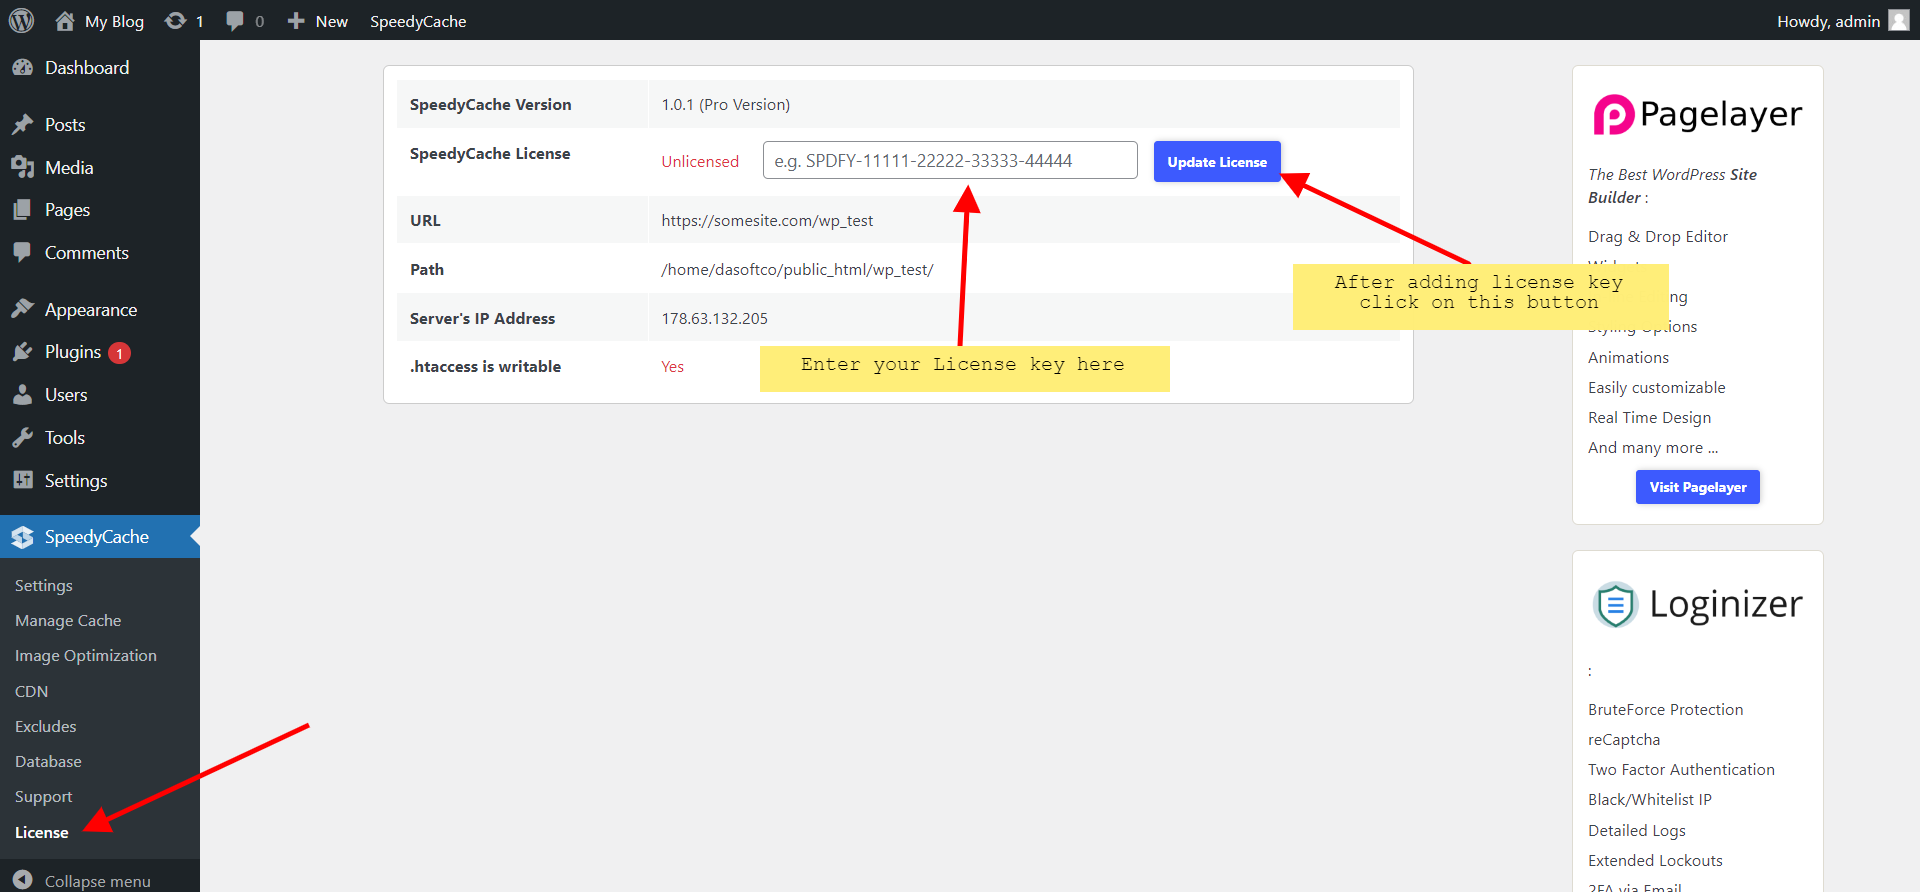The width and height of the screenshot is (1920, 893).
Task: Select the License submenu item
Action: [42, 832]
